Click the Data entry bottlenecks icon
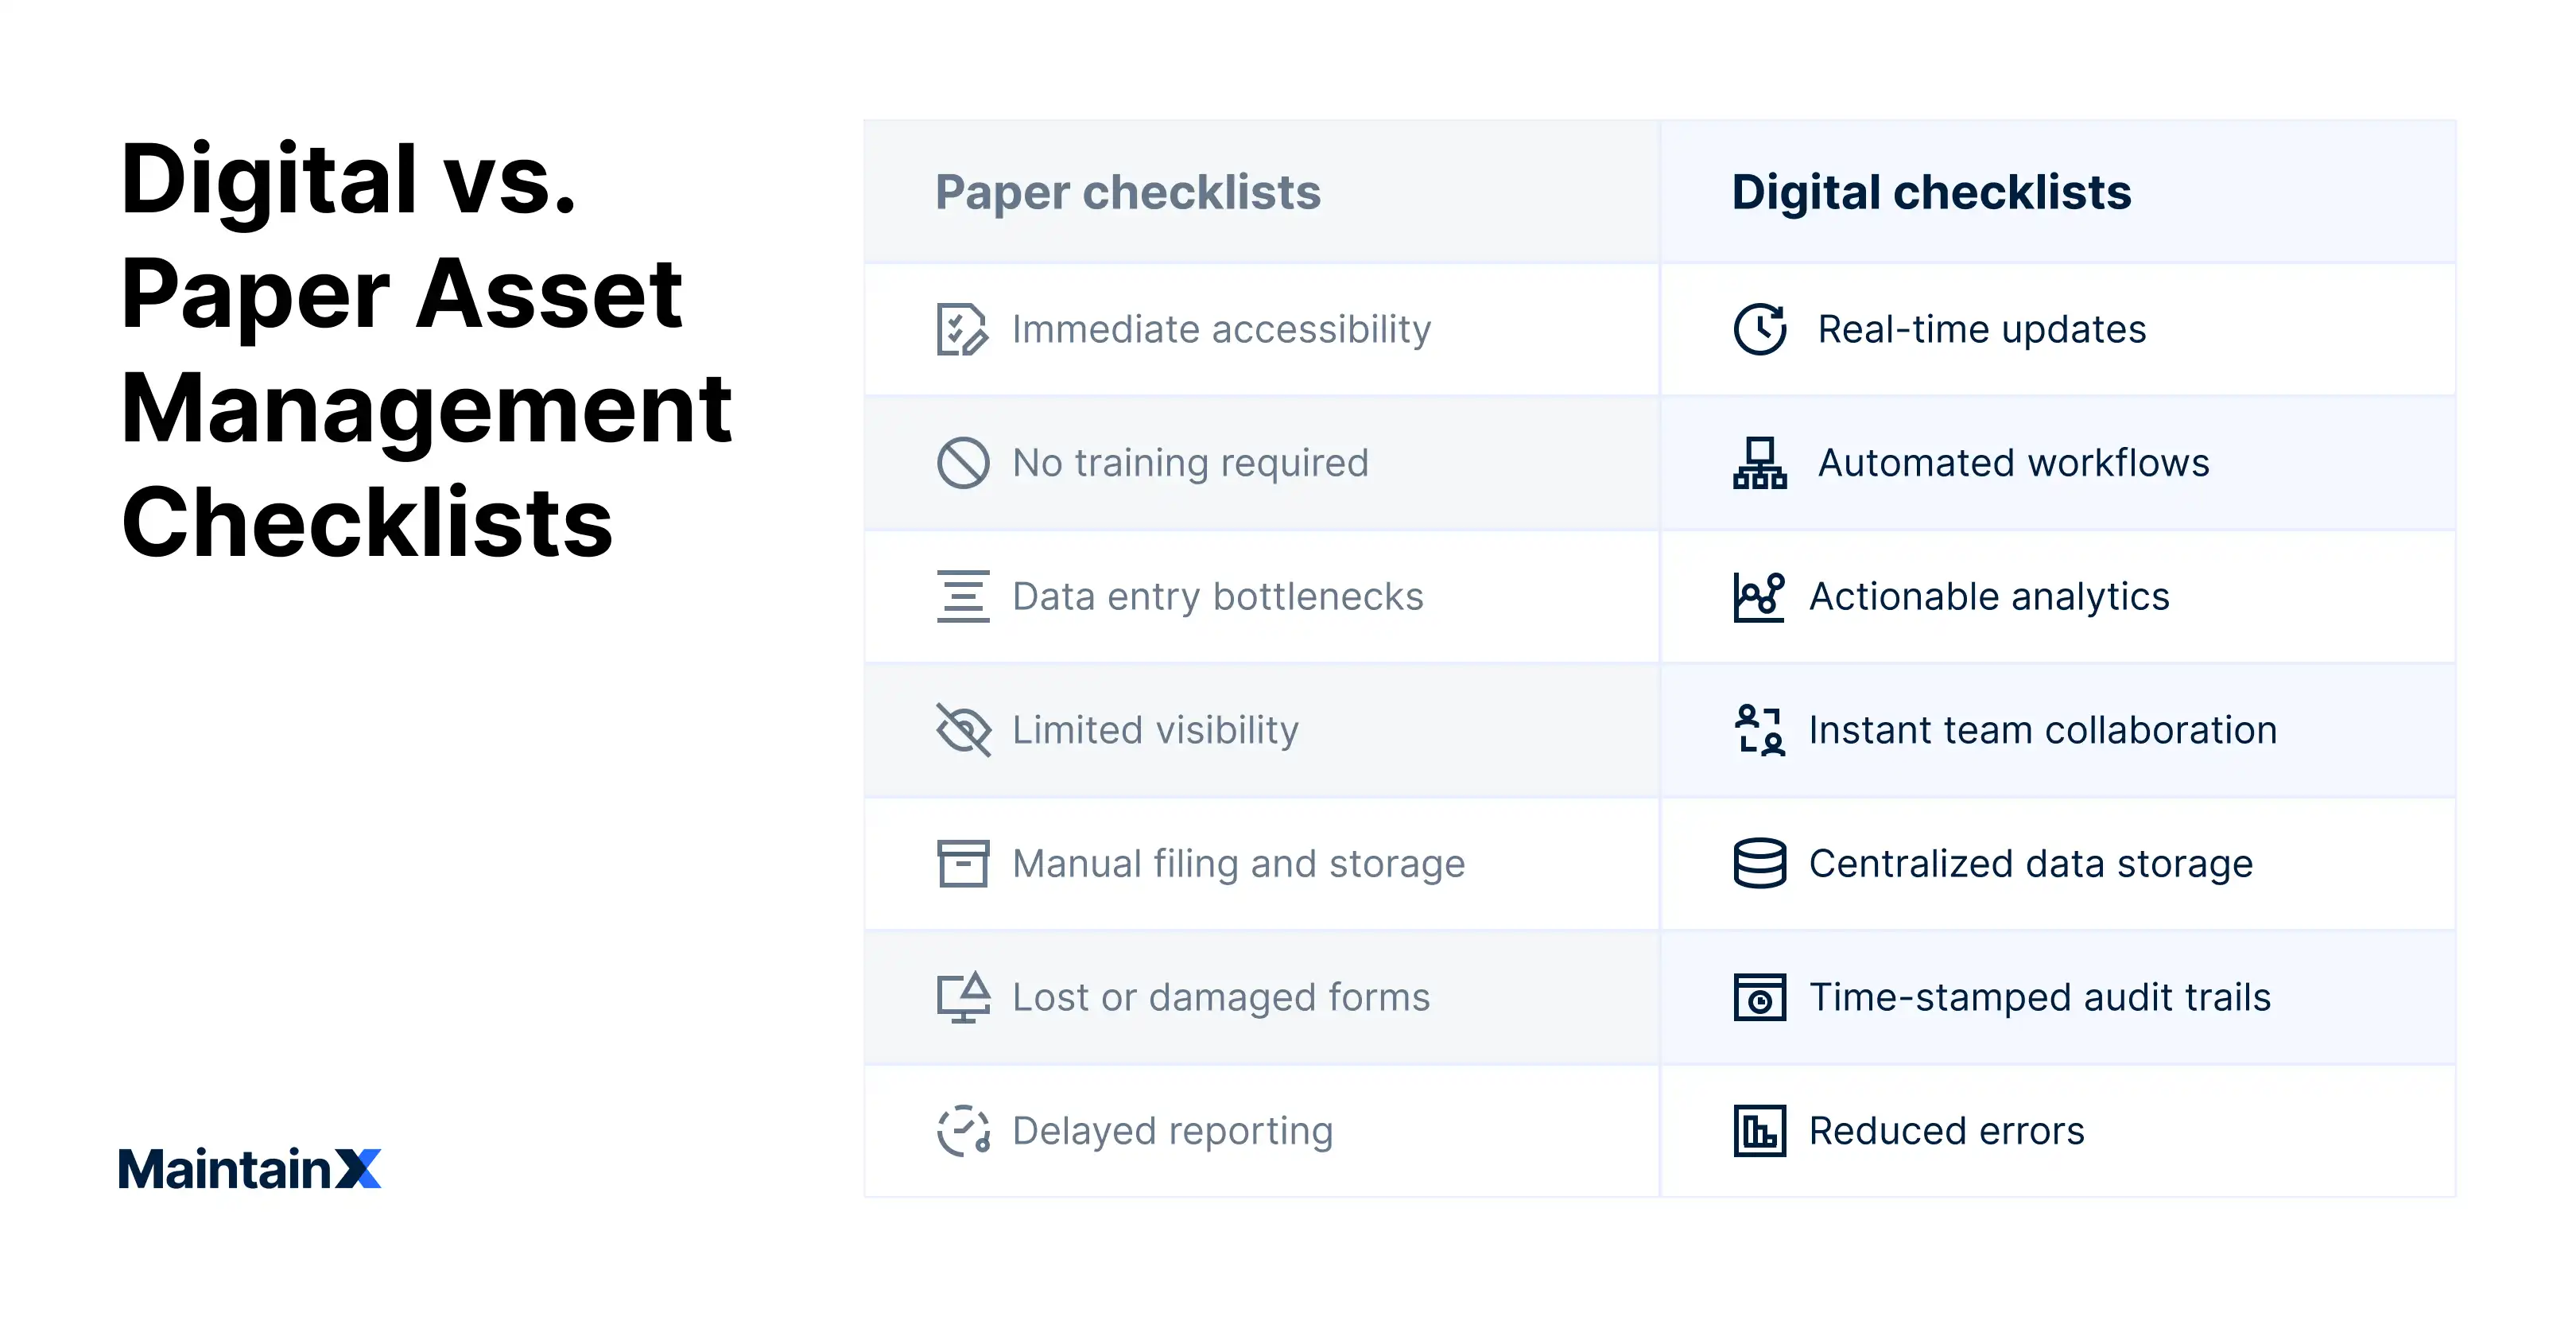2576x1317 pixels. click(x=962, y=596)
